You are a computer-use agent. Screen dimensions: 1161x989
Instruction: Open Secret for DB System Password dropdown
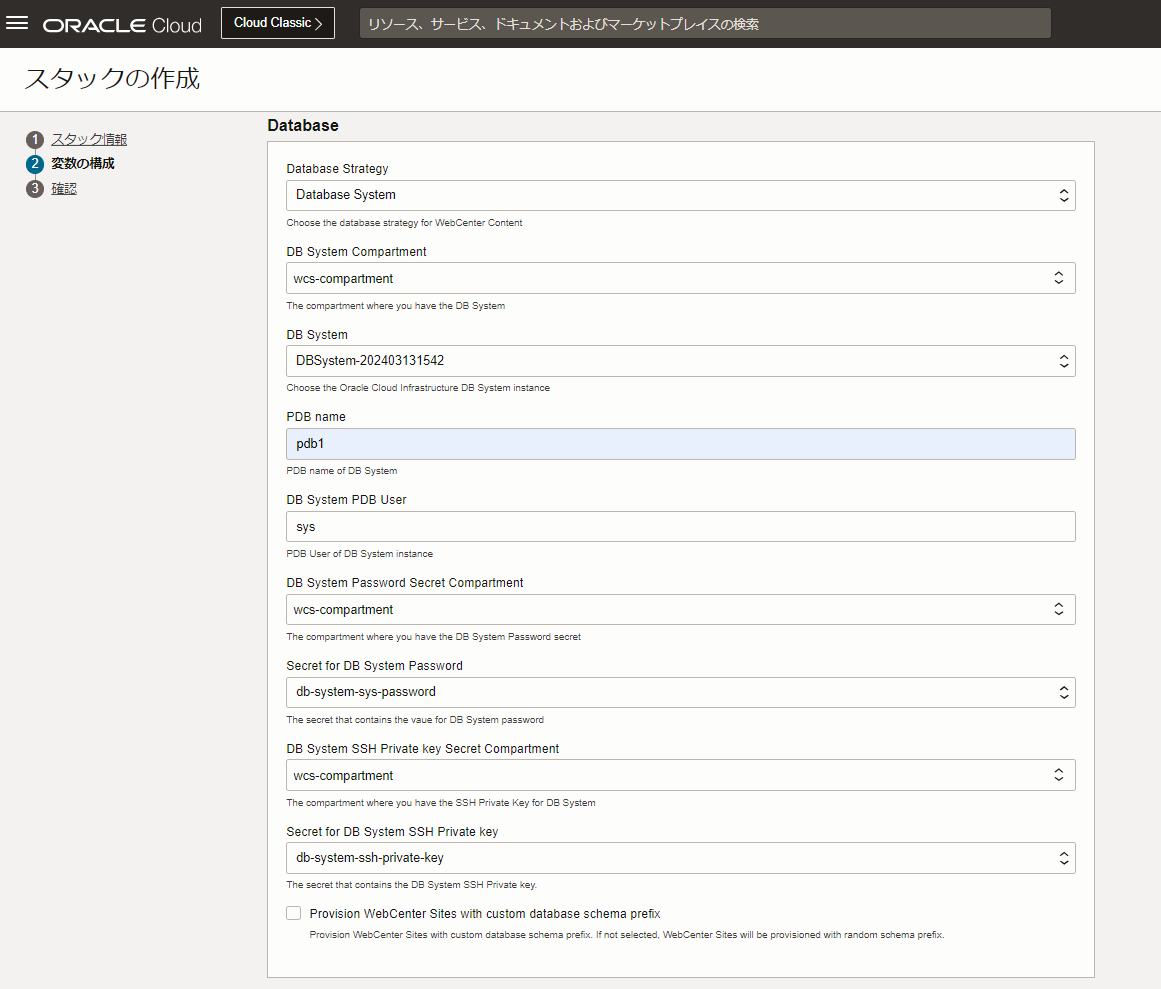click(x=680, y=692)
